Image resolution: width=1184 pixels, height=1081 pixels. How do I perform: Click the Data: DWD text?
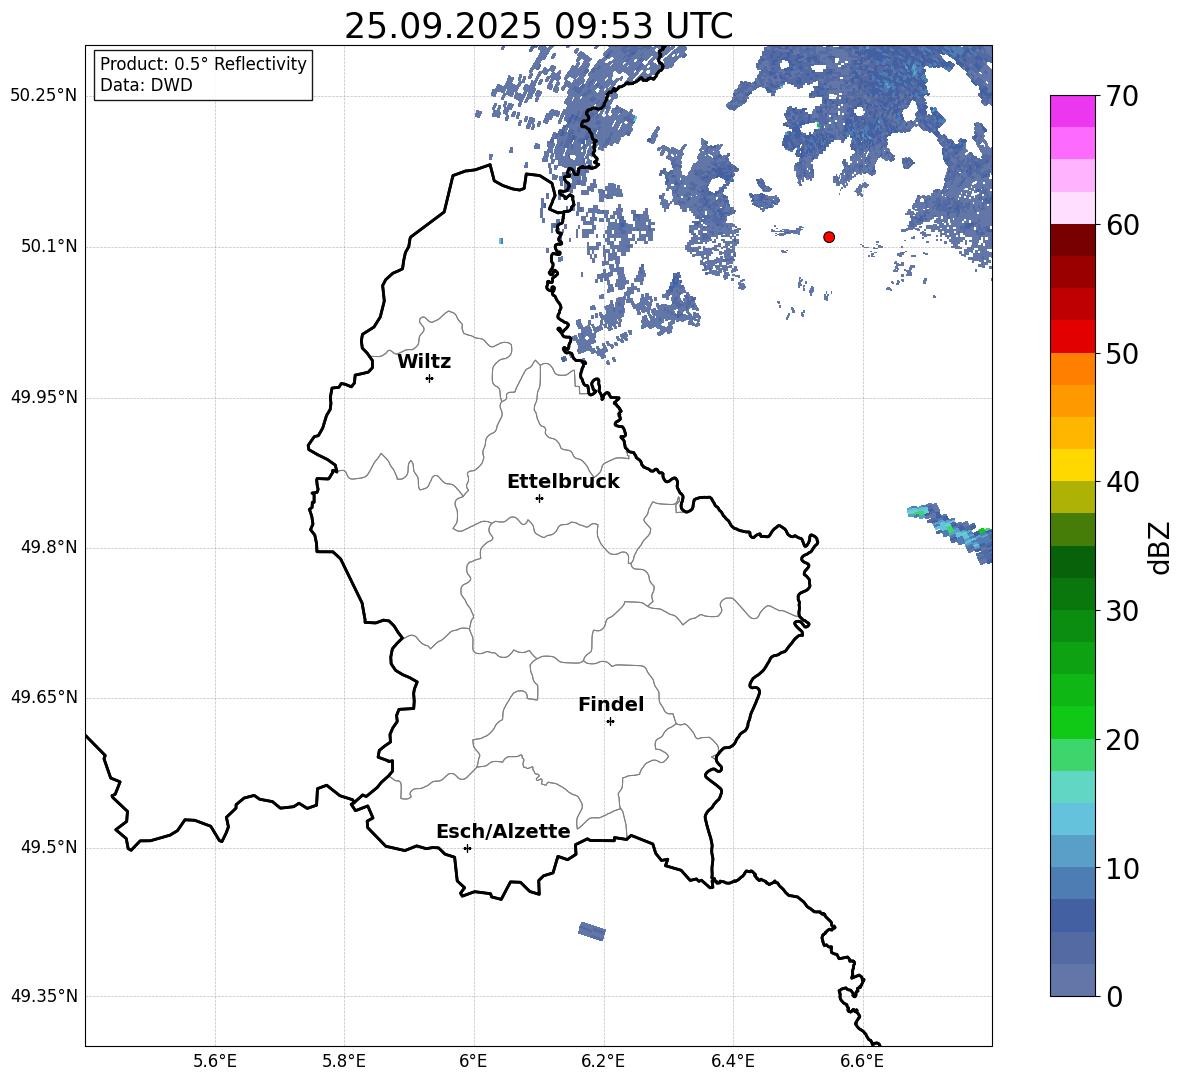pos(146,85)
